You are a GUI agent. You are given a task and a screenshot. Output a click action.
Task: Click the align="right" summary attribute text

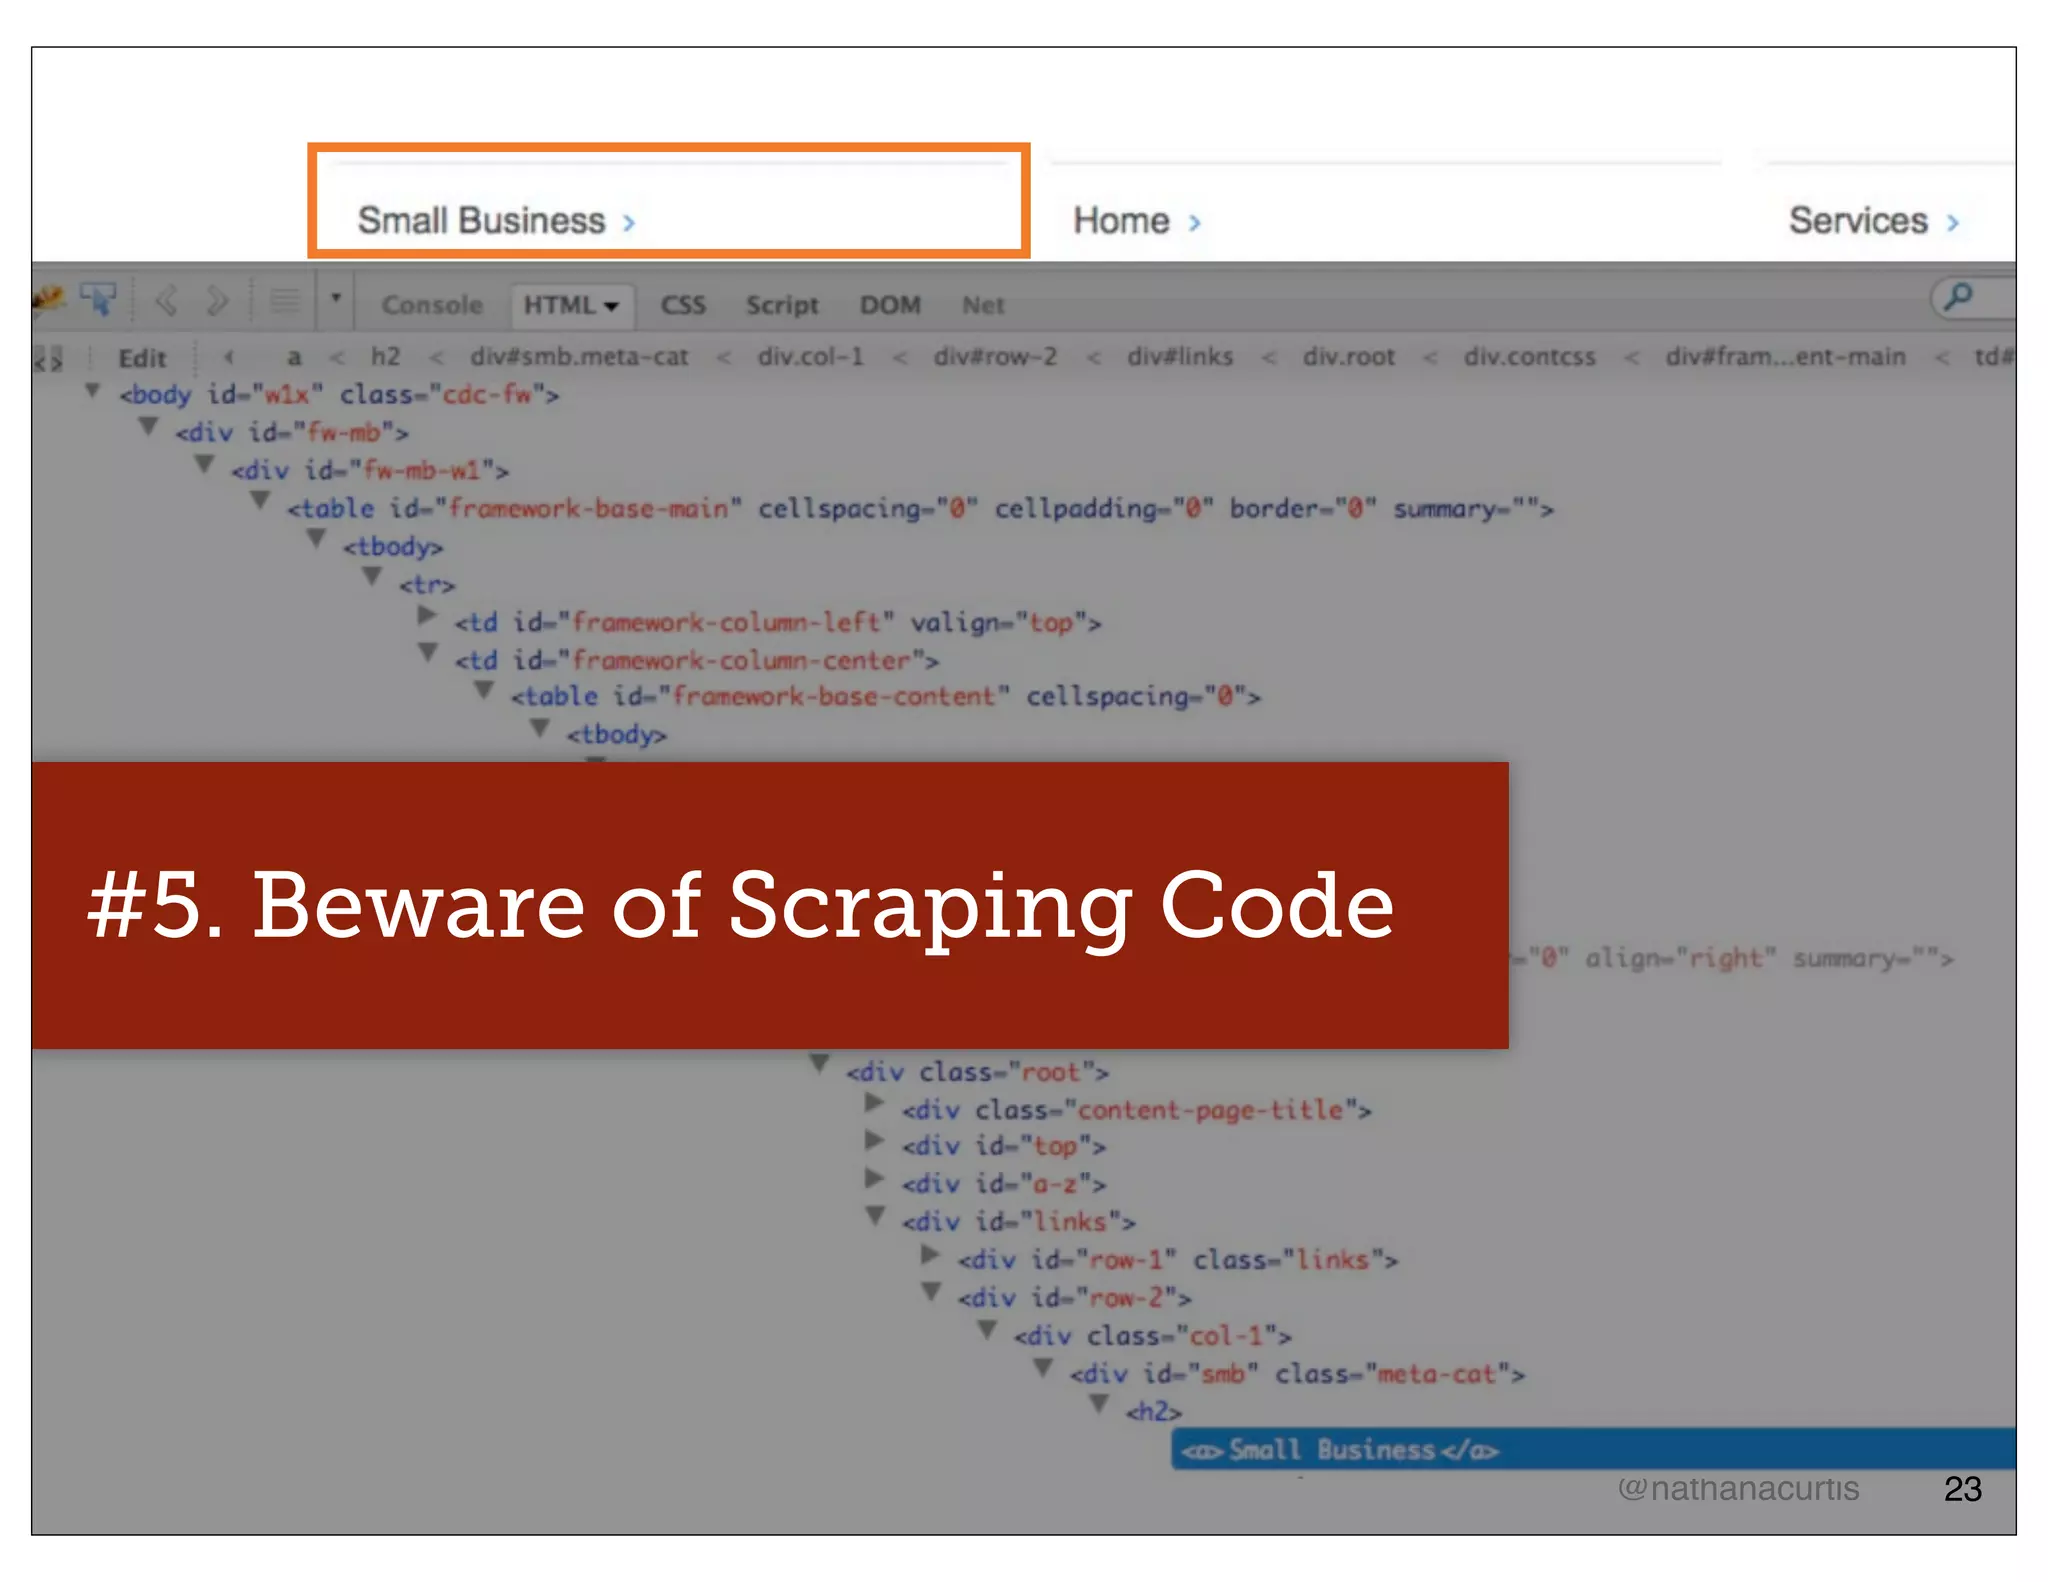[1768, 958]
